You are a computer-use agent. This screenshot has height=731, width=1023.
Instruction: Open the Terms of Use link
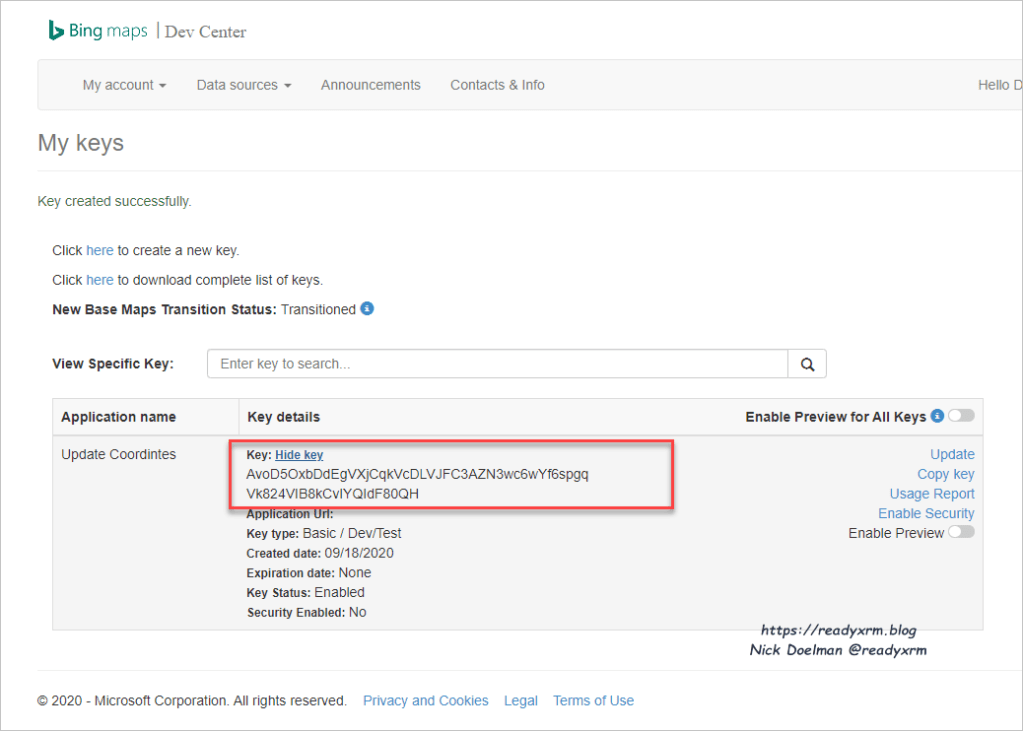tap(593, 701)
